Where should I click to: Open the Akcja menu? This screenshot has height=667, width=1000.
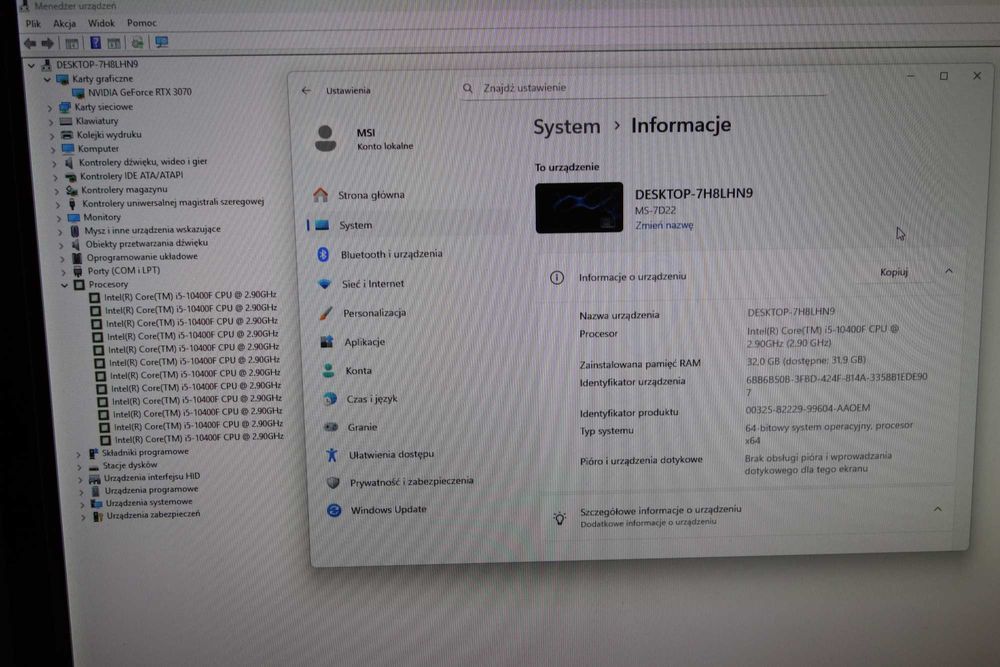click(64, 24)
